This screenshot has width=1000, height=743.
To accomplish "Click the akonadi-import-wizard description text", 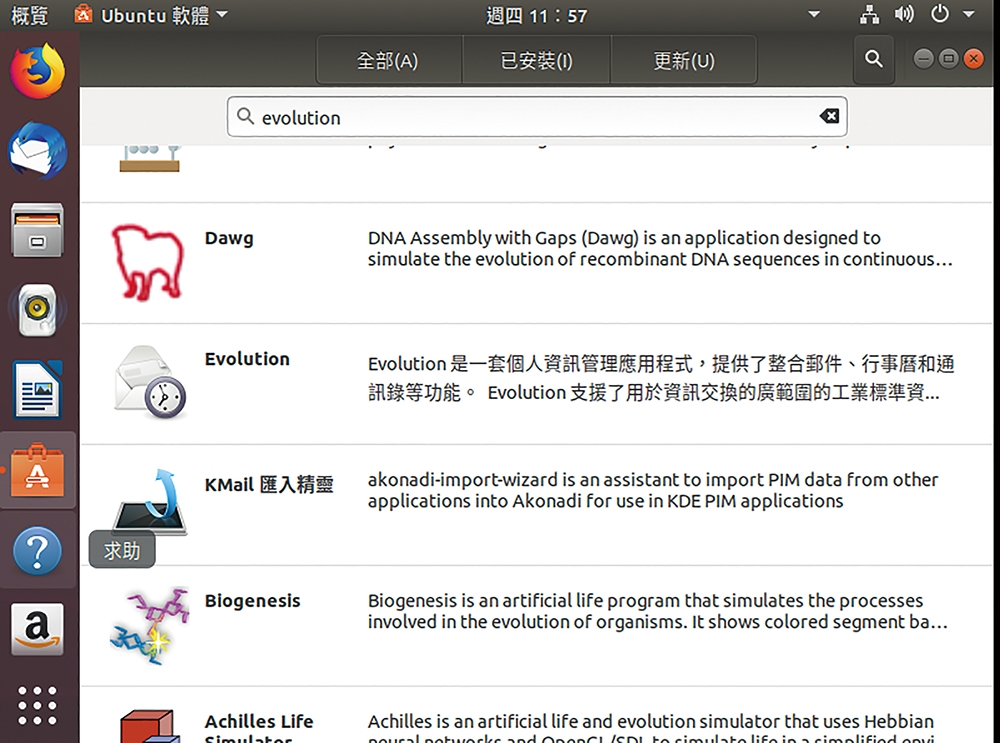I will [652, 490].
